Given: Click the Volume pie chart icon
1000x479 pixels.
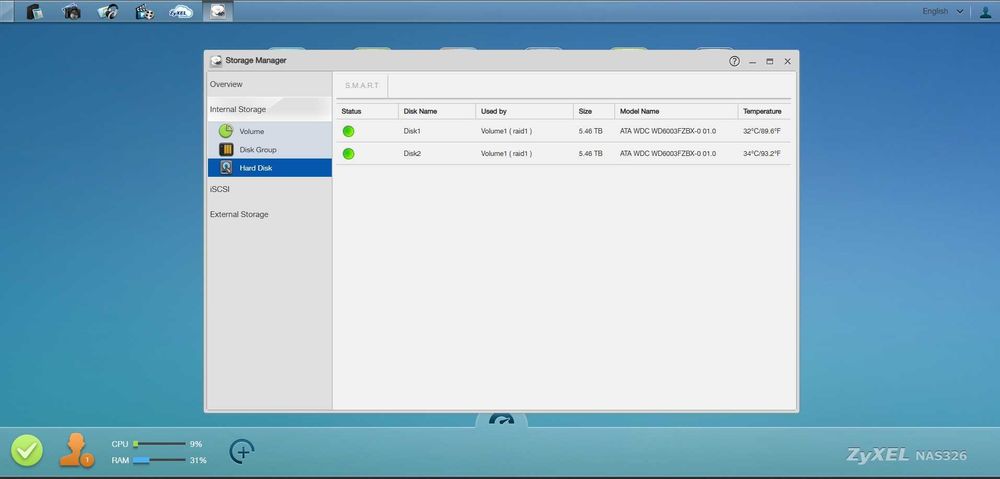Looking at the screenshot, I should coord(226,131).
